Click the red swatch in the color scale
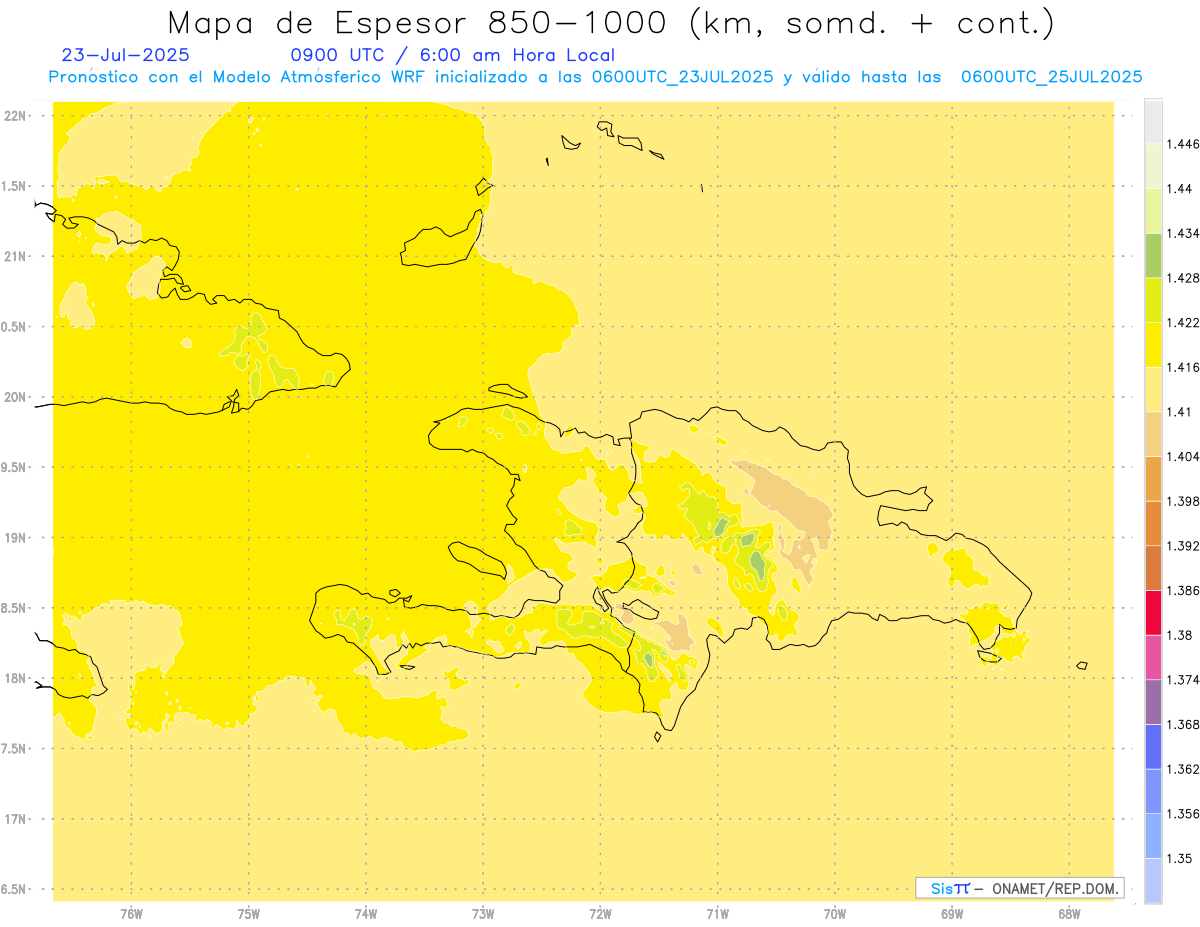The height and width of the screenshot is (927, 1200). coord(1153,612)
